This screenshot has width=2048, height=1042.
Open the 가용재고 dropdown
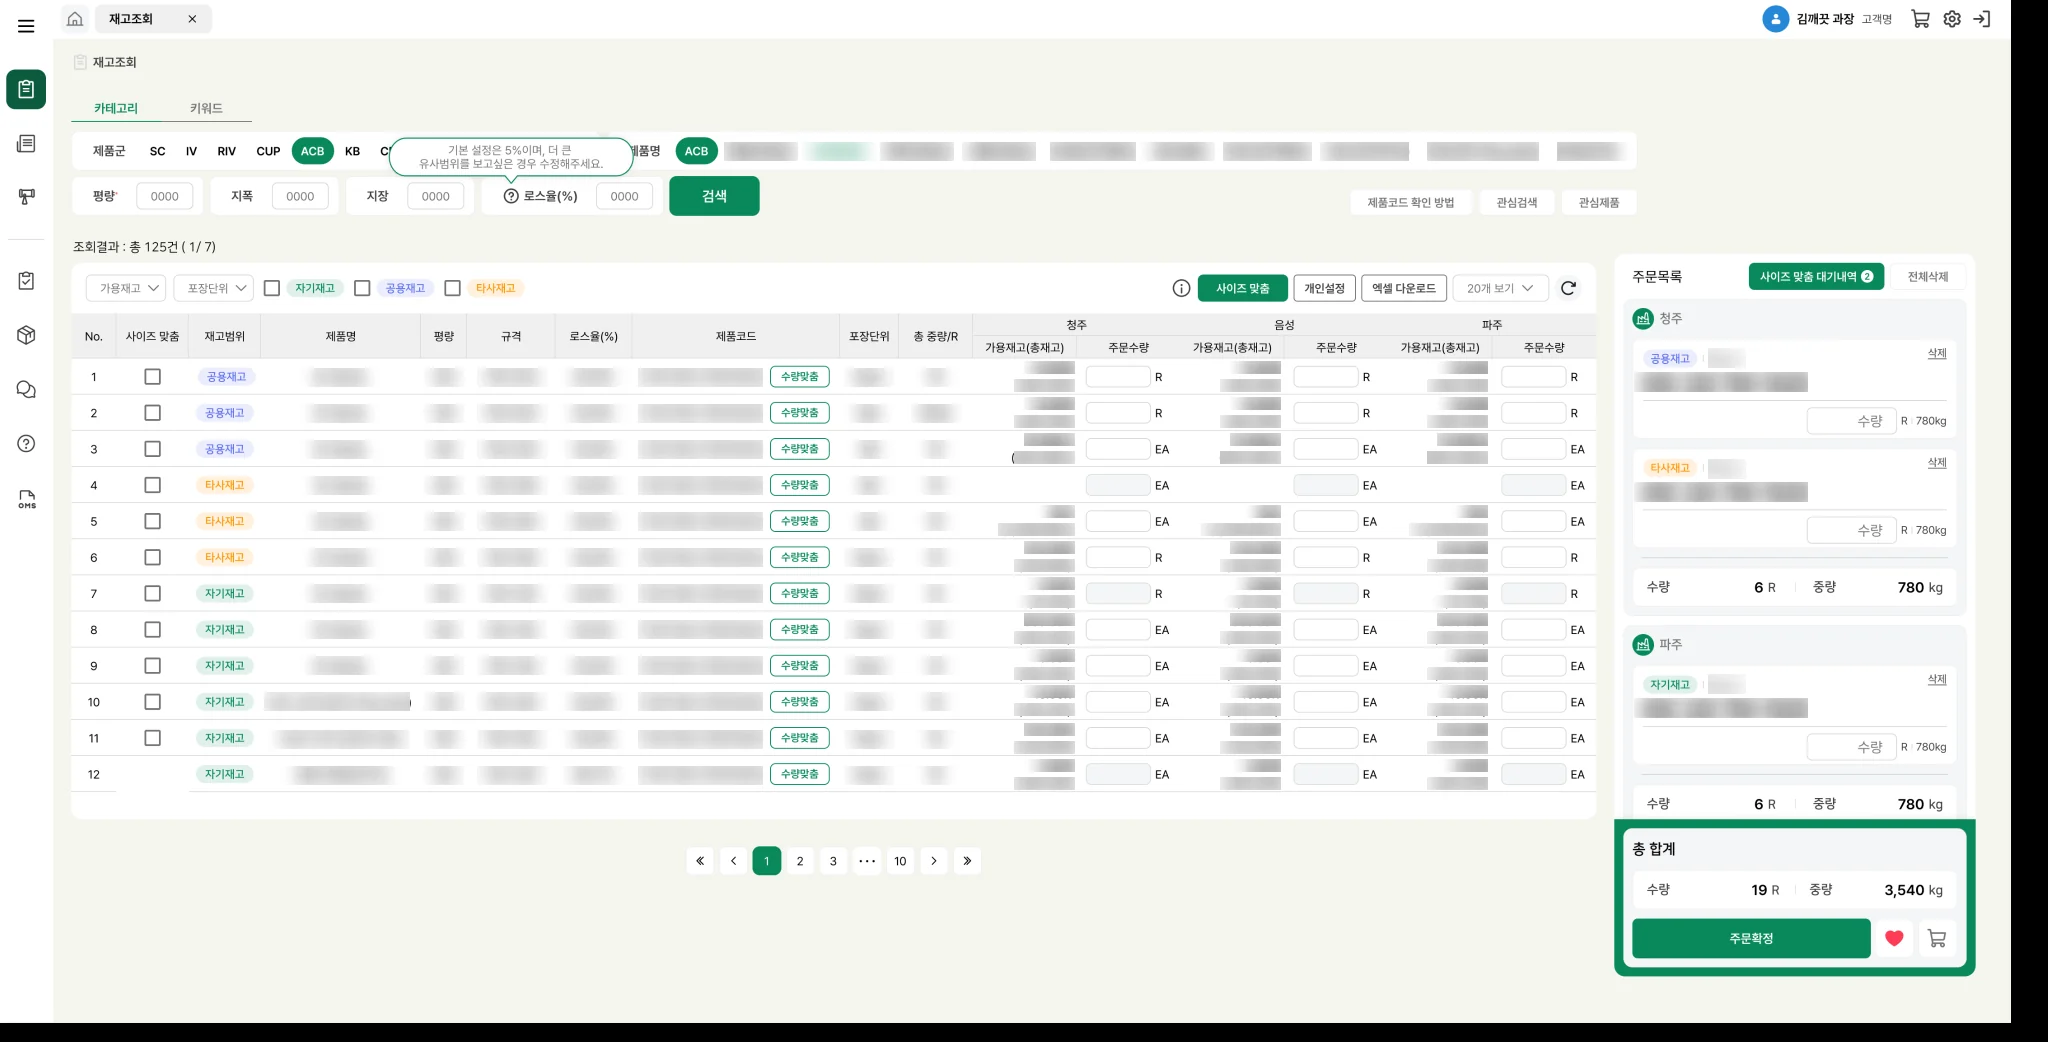[x=126, y=288]
